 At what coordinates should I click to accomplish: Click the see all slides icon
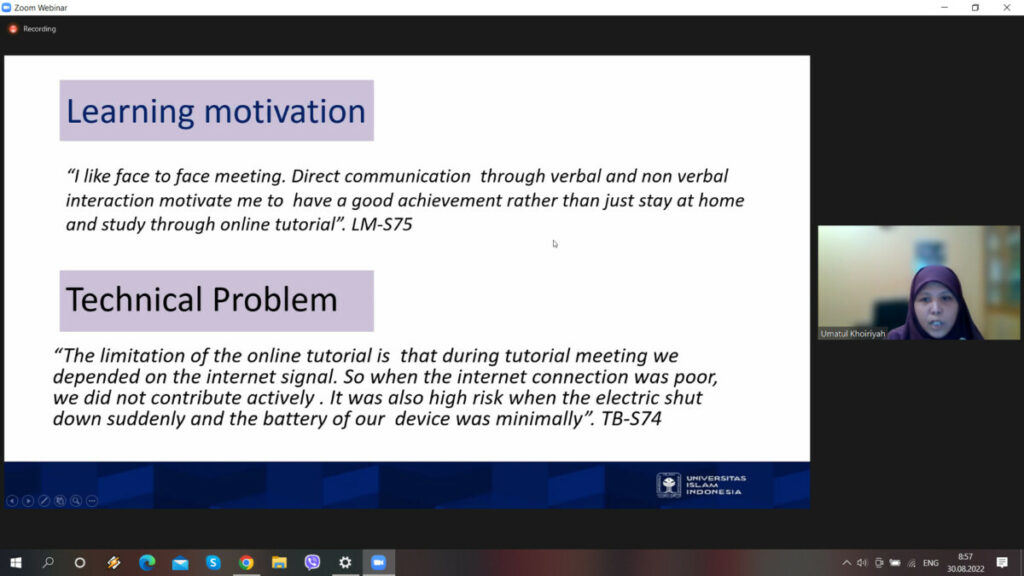point(60,501)
